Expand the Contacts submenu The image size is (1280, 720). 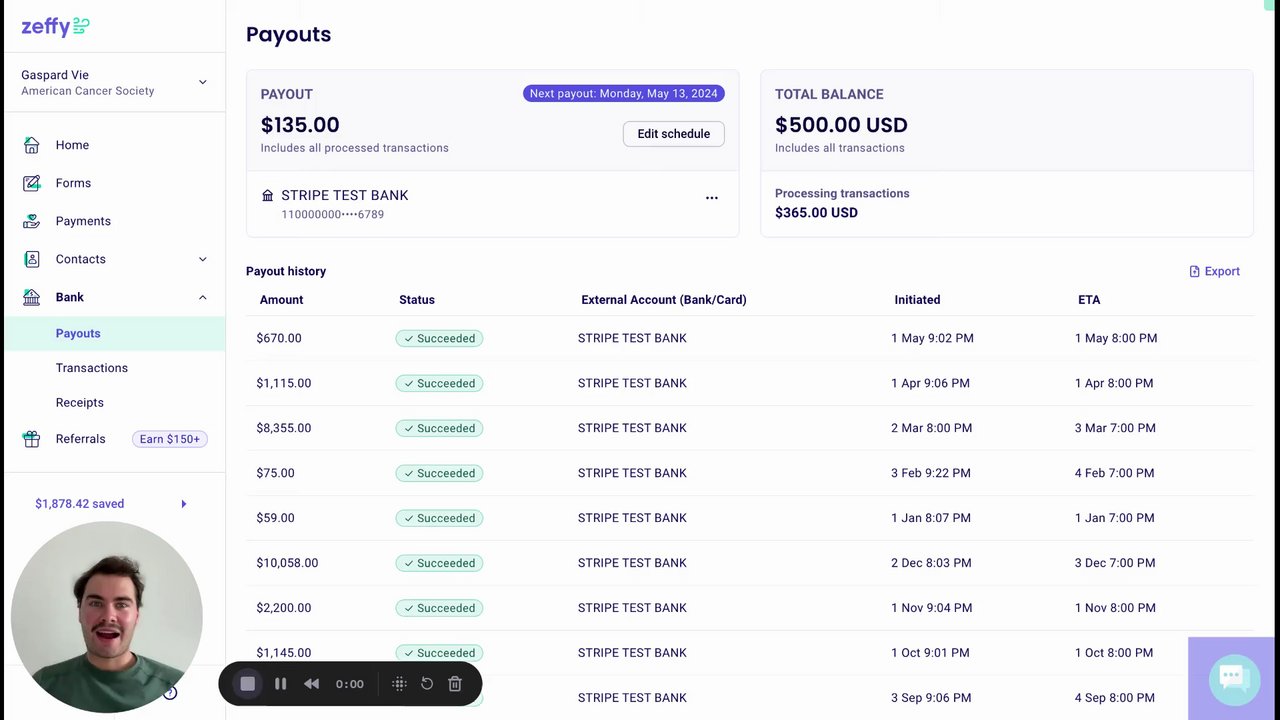(x=202, y=259)
